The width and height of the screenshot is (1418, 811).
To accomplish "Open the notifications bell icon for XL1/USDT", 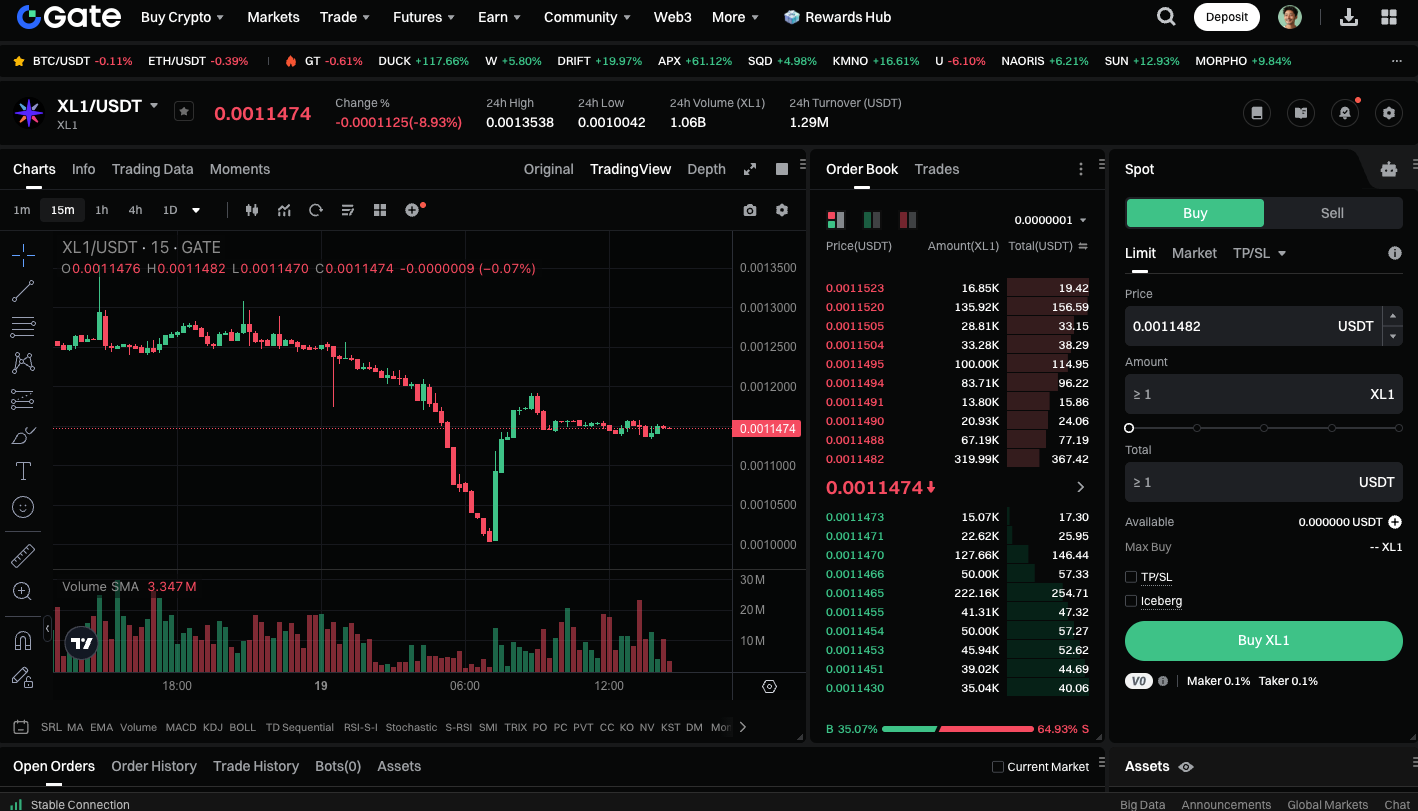I will click(1345, 113).
